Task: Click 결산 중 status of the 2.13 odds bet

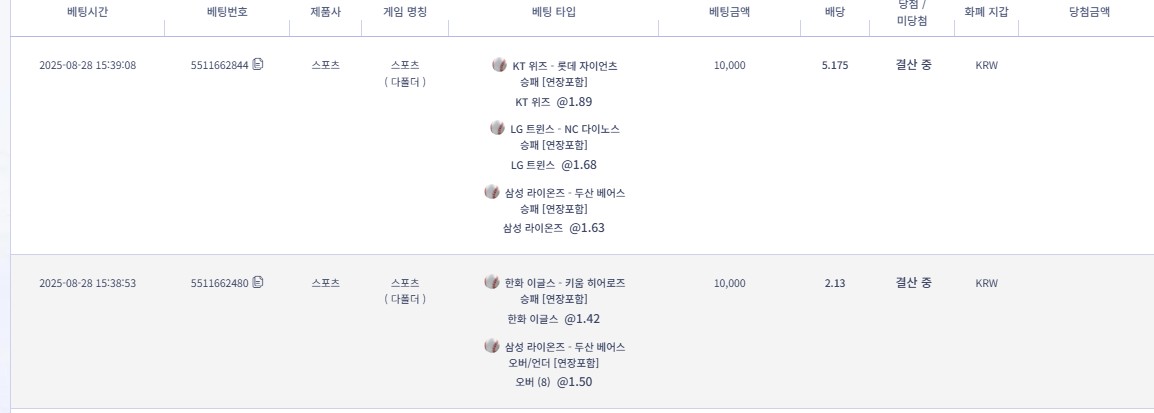Action: coord(913,283)
